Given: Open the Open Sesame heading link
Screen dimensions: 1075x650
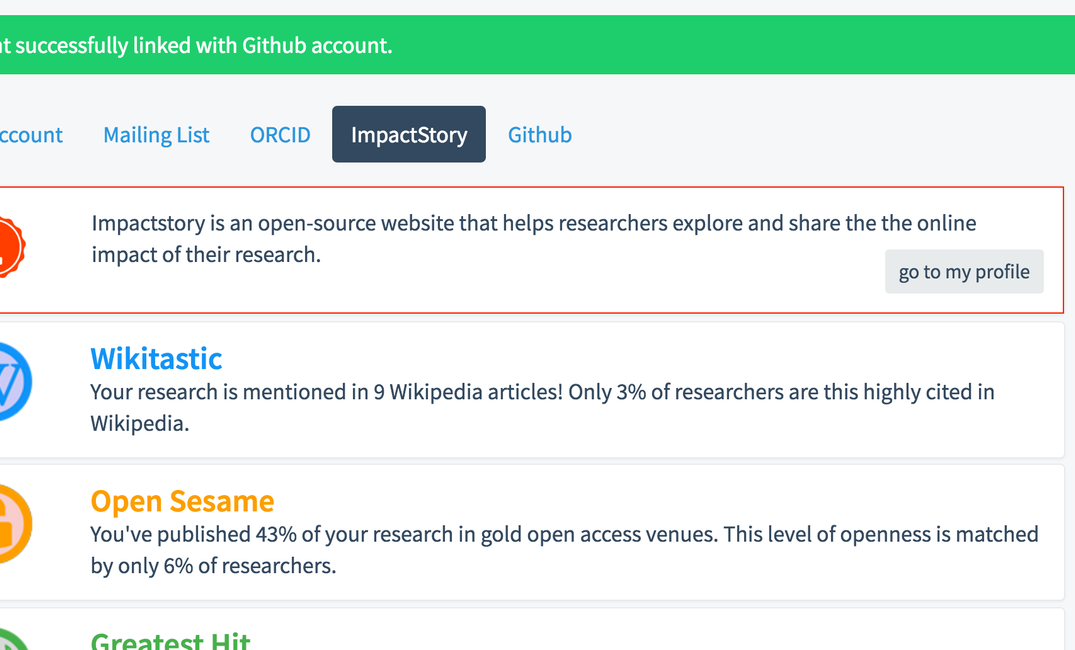Looking at the screenshot, I should pyautogui.click(x=182, y=501).
